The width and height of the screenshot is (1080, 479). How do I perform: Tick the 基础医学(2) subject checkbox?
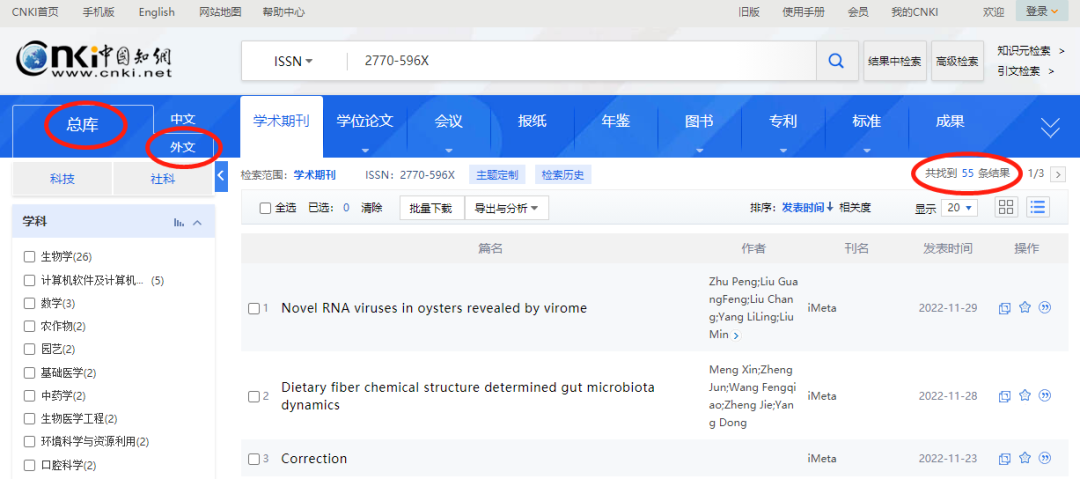pos(29,373)
